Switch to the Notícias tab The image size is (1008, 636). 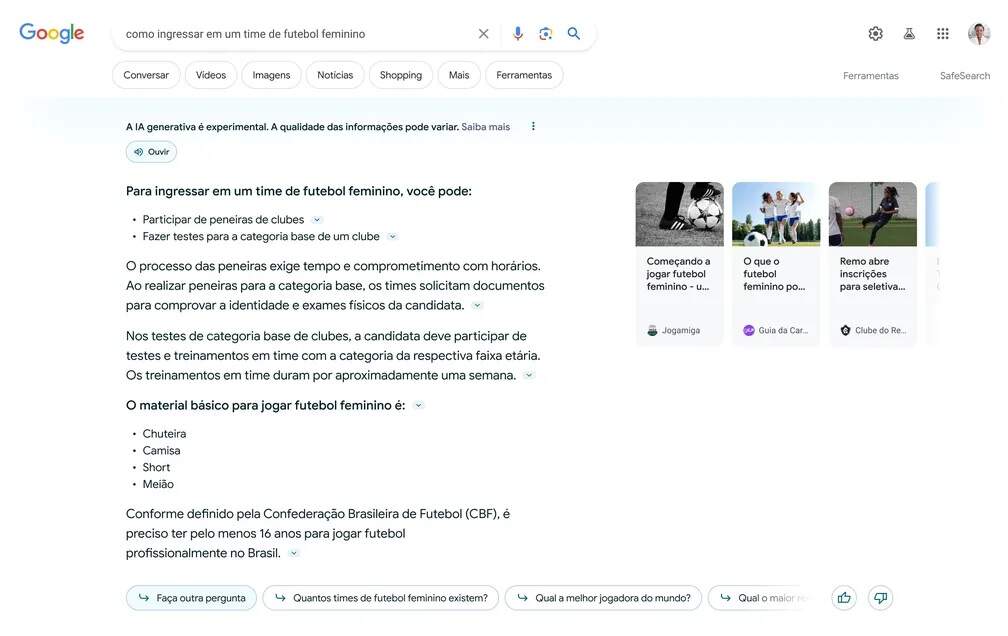tap(335, 75)
